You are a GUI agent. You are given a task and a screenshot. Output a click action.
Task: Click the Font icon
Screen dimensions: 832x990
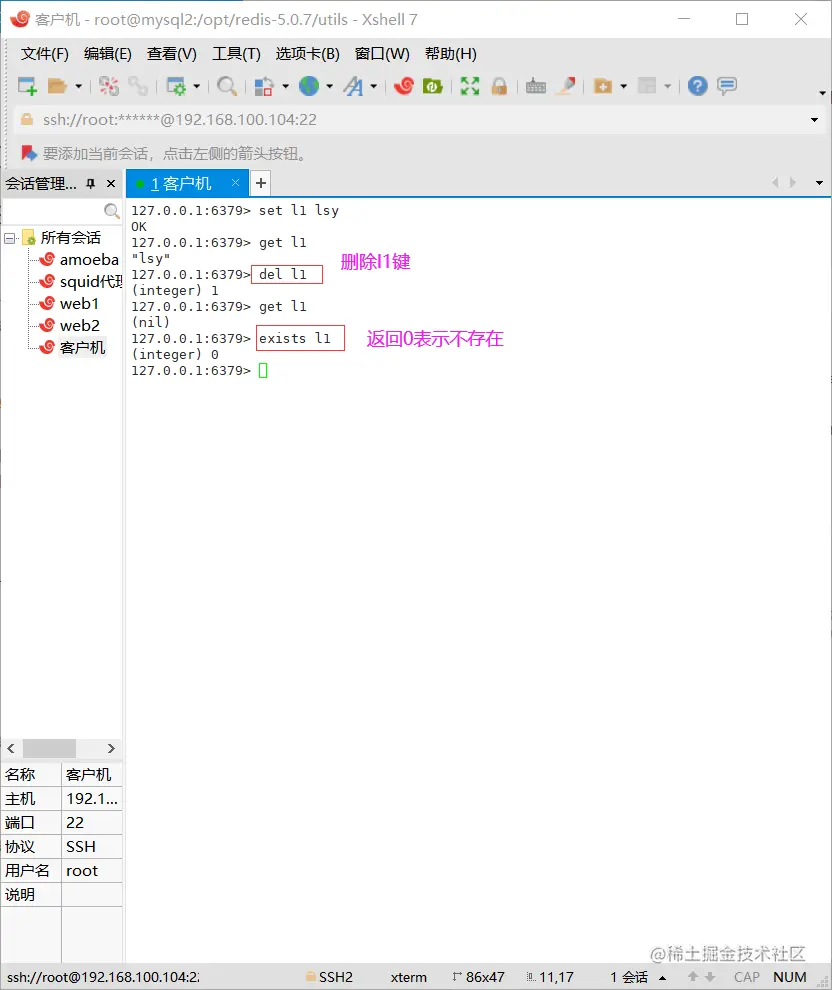click(x=354, y=86)
